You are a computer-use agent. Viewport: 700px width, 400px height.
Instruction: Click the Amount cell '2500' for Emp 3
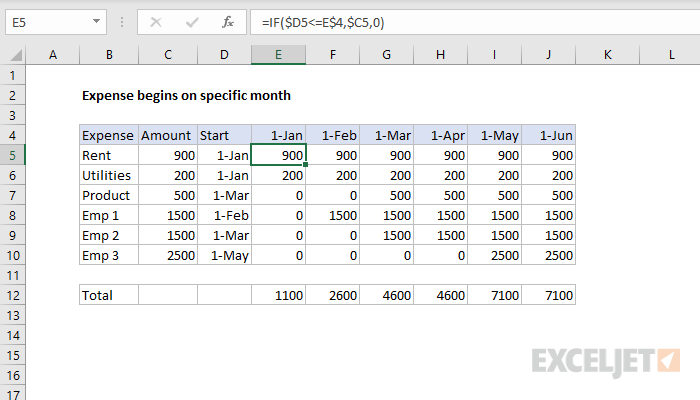(x=168, y=255)
